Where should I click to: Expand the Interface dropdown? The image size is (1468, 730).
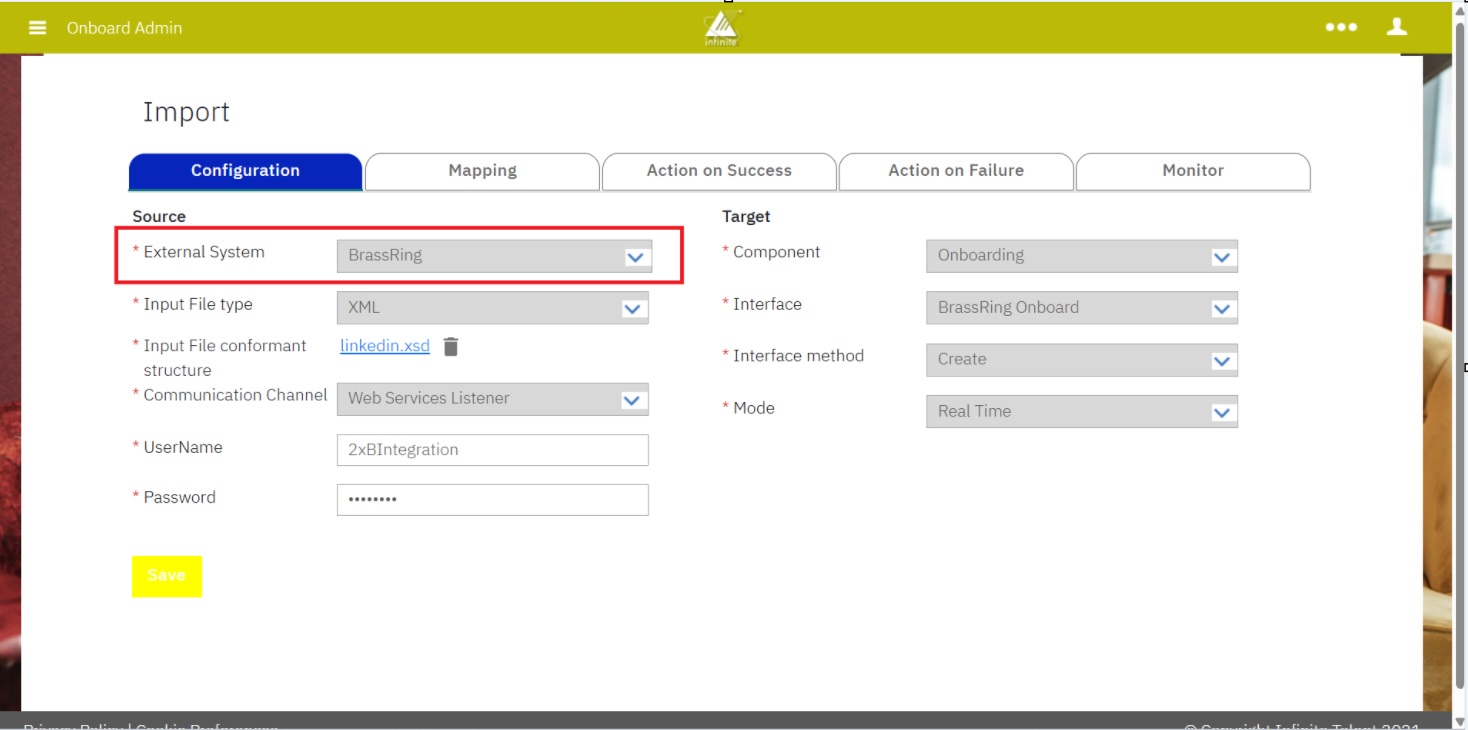(1221, 308)
